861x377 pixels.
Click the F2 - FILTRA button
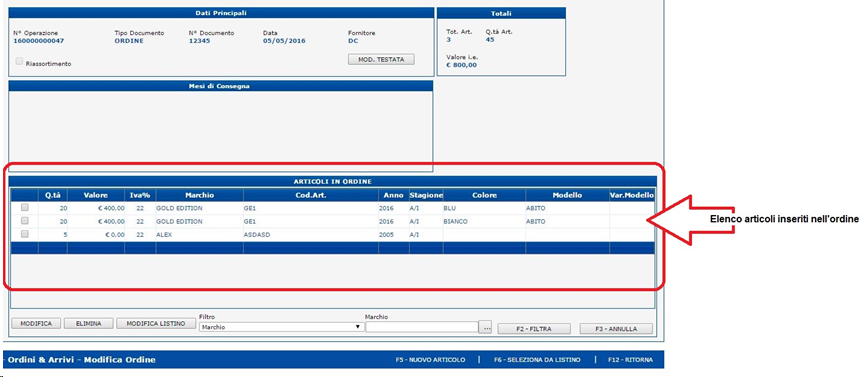pos(533,329)
